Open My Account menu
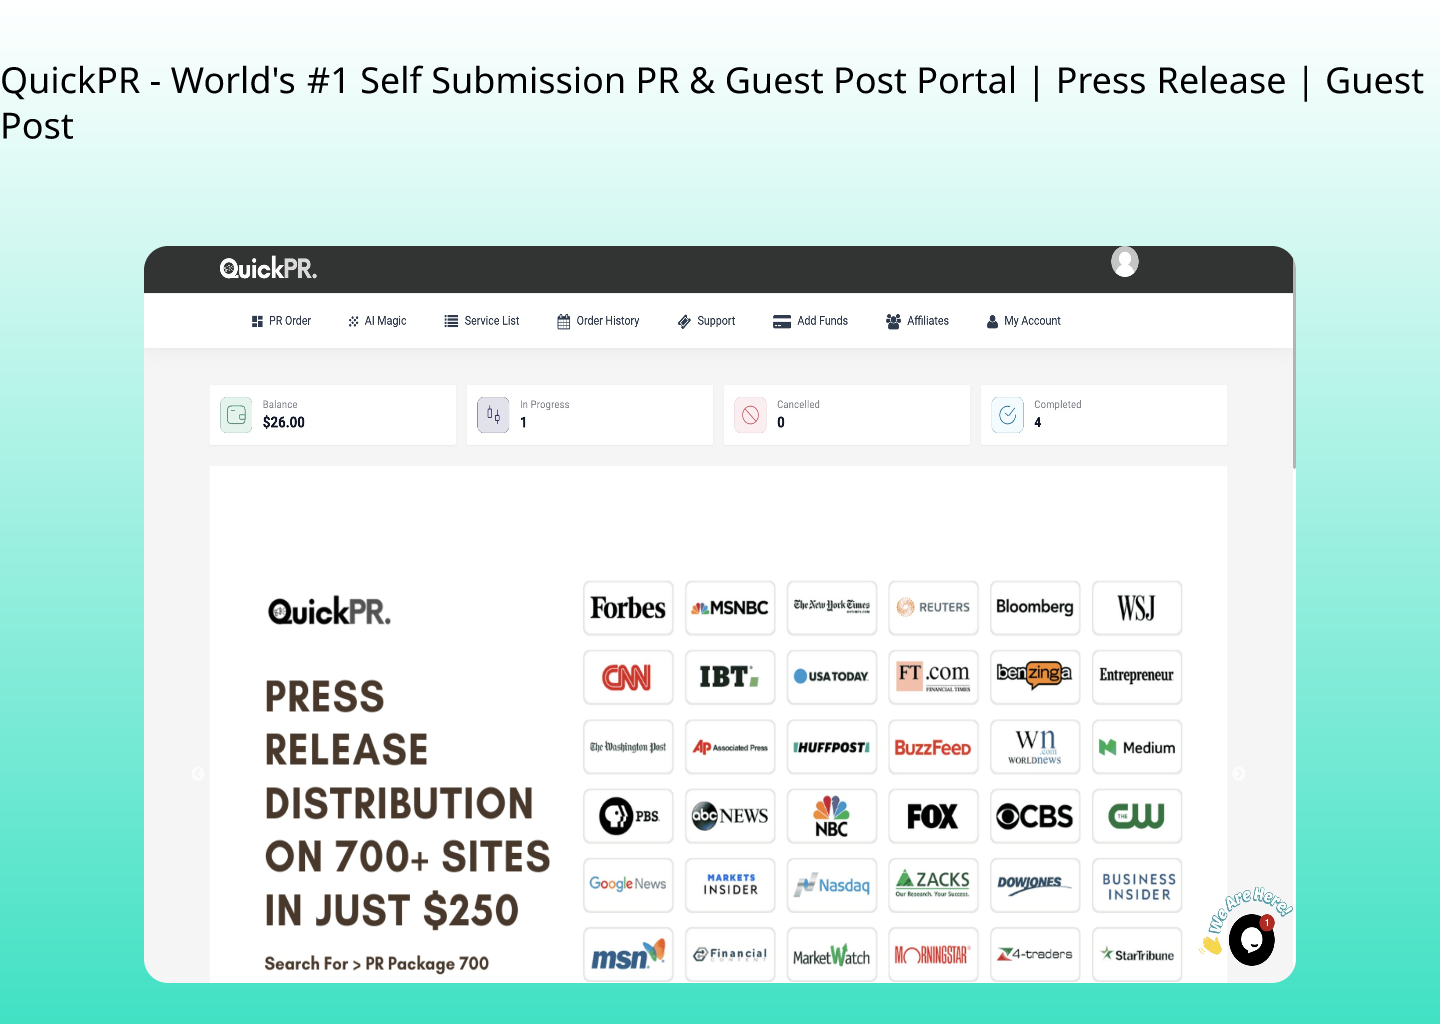This screenshot has width=1440, height=1024. [x=1023, y=321]
